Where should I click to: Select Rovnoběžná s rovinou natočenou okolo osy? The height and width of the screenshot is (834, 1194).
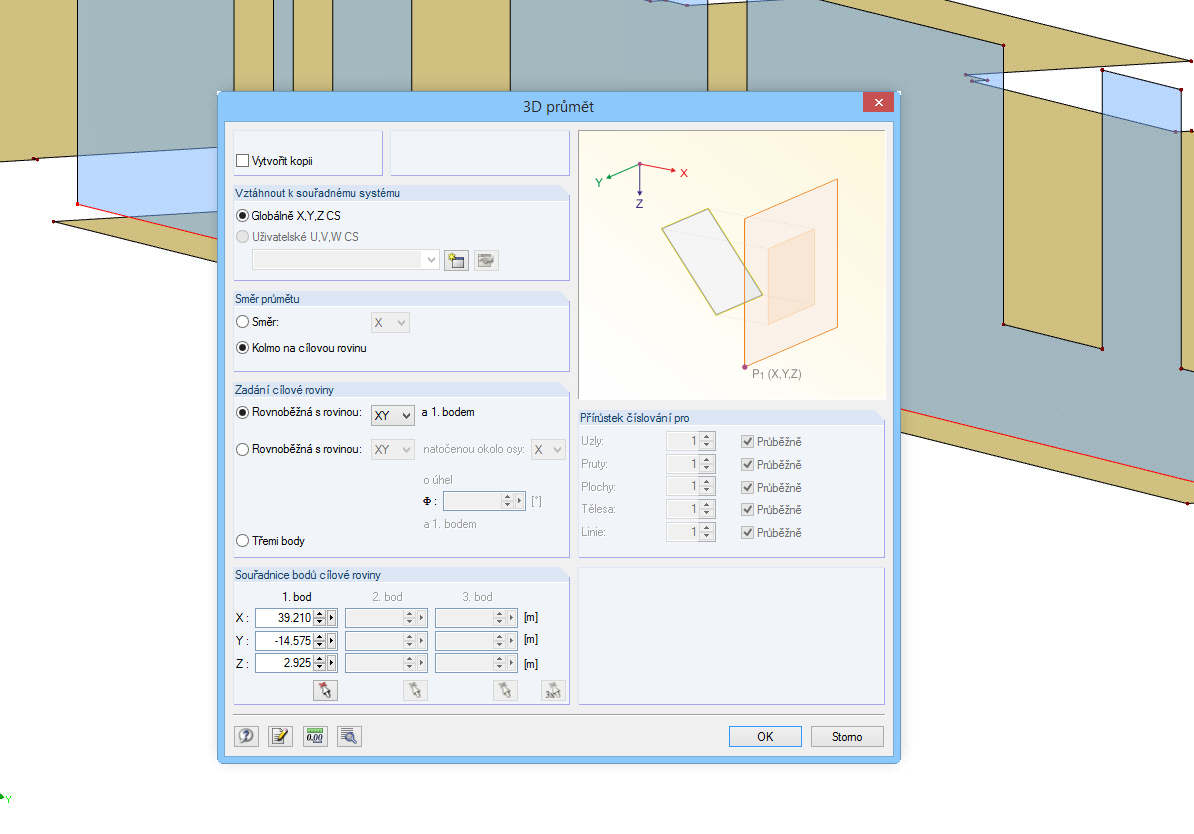point(242,449)
